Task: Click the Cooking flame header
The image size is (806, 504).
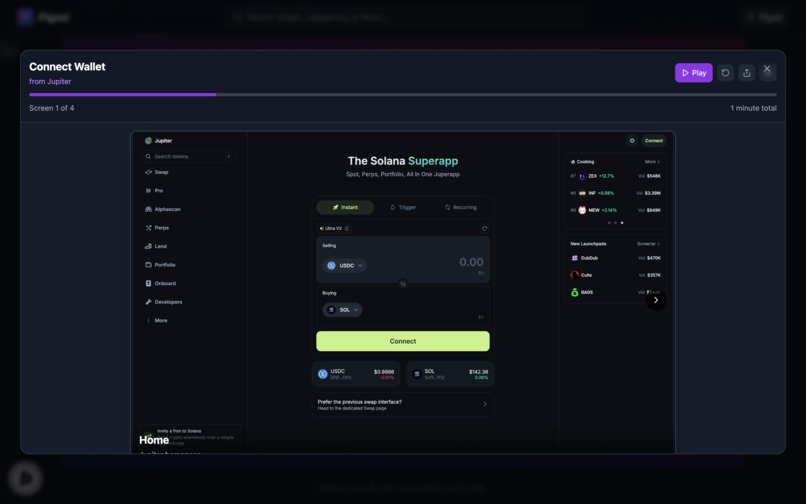Action: coord(582,161)
